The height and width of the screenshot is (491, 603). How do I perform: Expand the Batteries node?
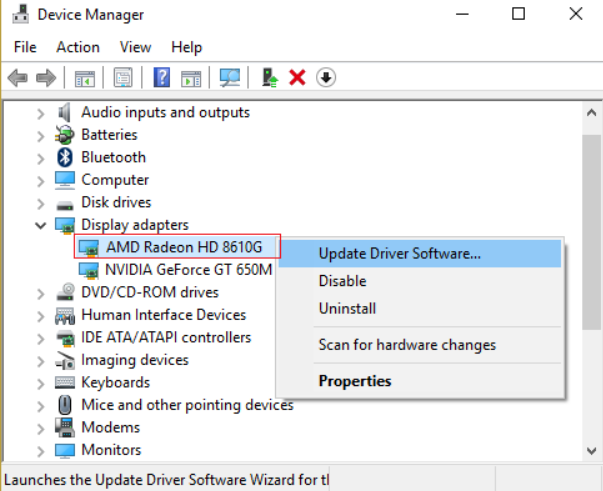click(x=41, y=136)
